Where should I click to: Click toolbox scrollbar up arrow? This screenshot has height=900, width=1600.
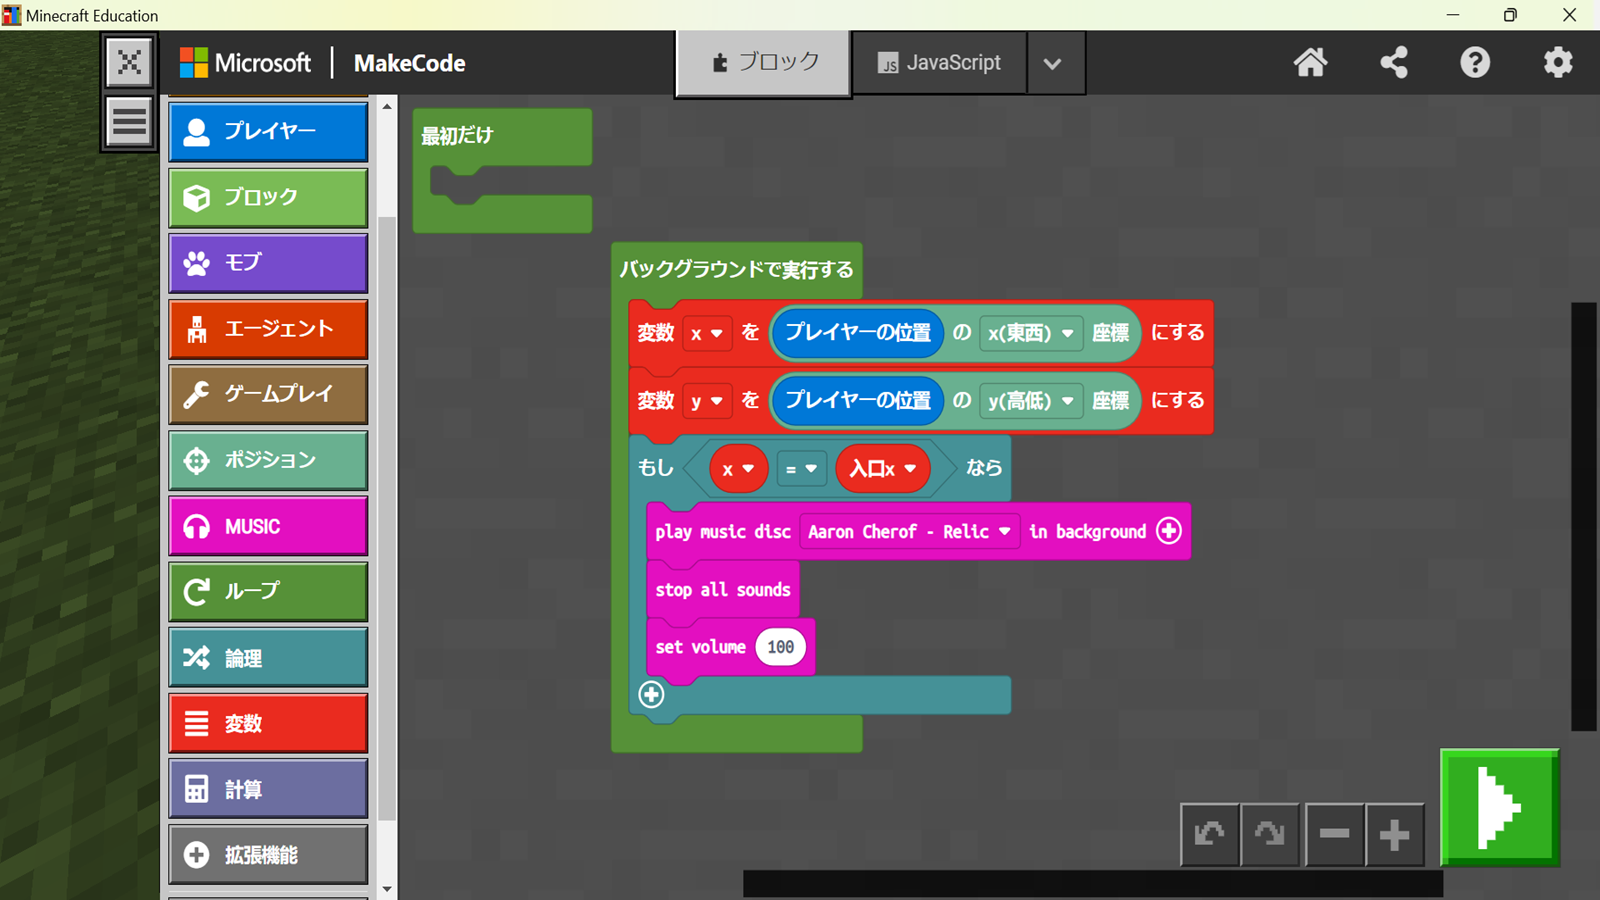point(387,106)
